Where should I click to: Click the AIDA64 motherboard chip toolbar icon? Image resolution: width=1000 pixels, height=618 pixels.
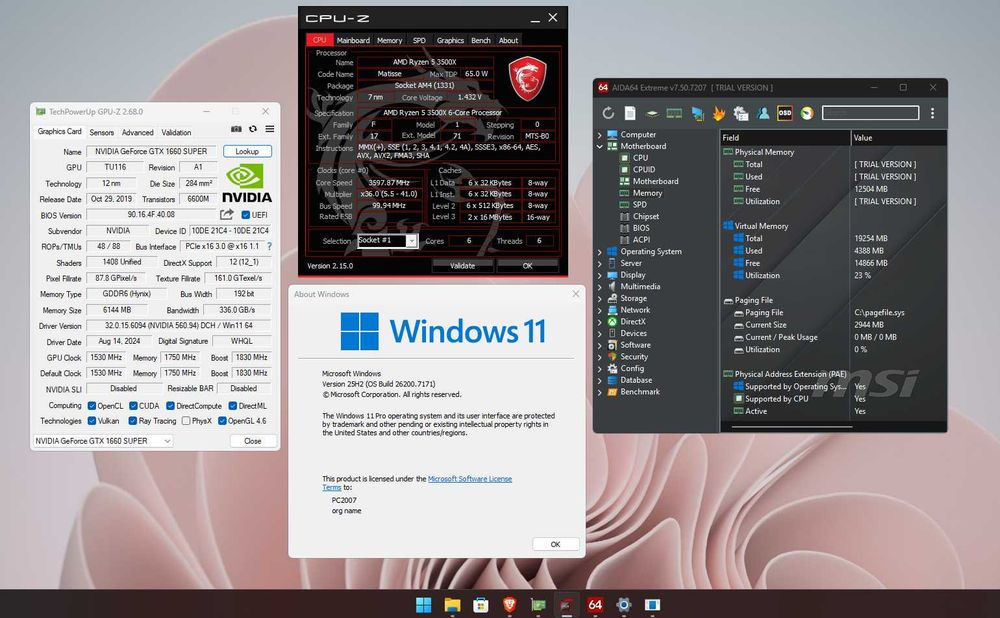tap(652, 113)
